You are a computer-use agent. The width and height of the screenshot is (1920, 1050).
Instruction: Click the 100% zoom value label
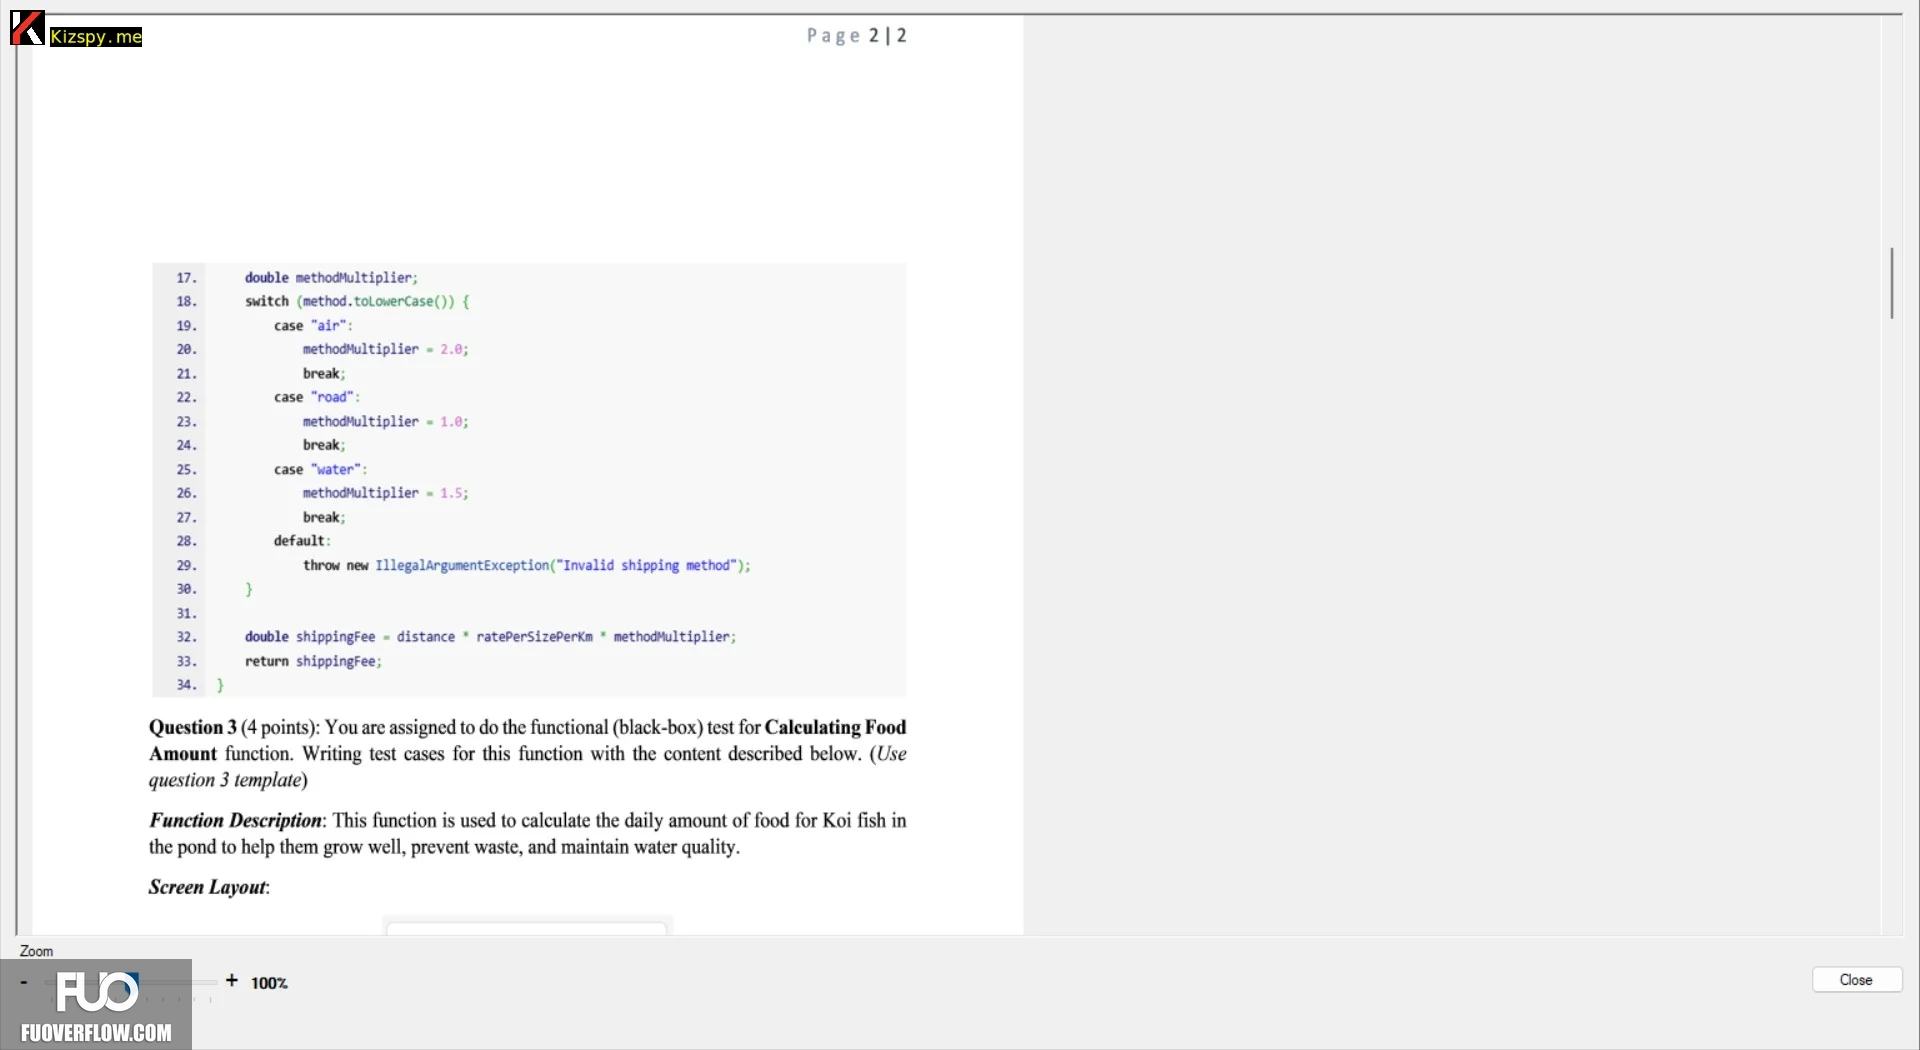(x=269, y=983)
